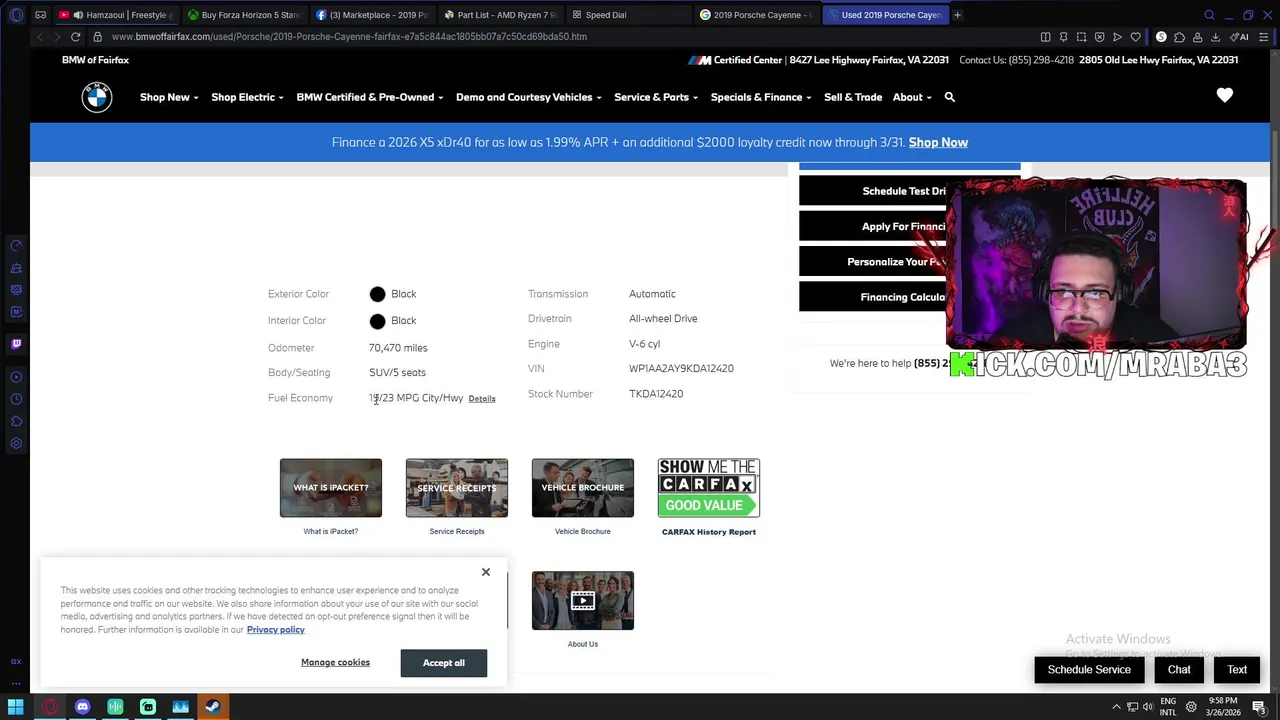Open Steam from the taskbar
The height and width of the screenshot is (720, 1280).
[x=213, y=707]
